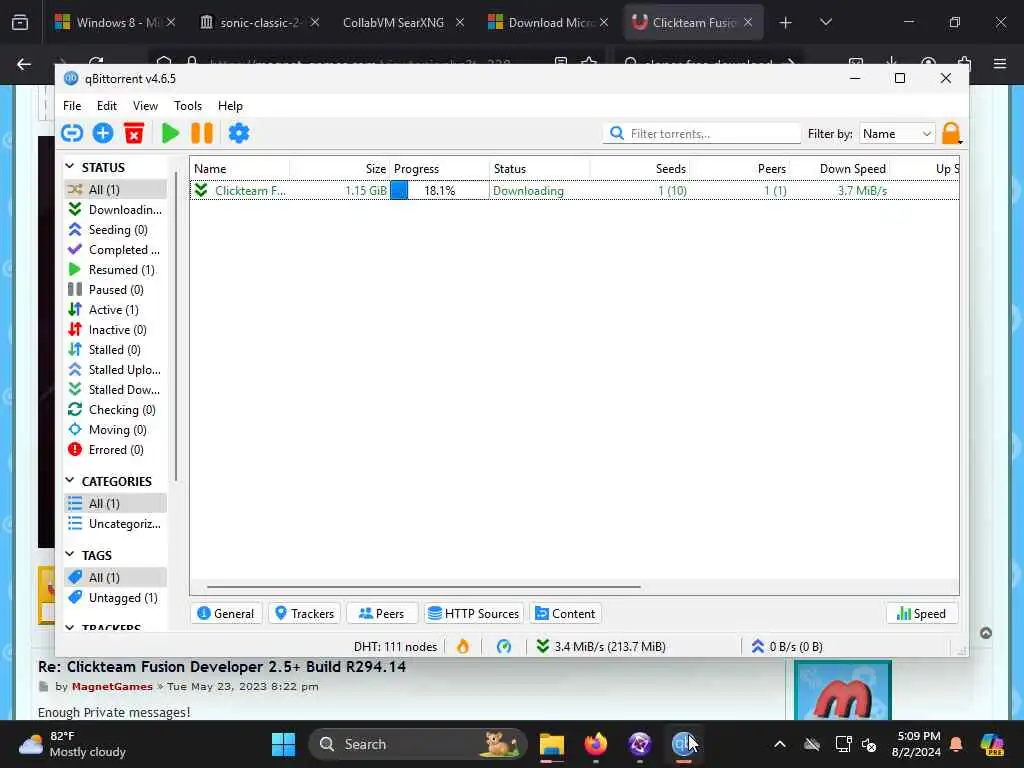This screenshot has height=768, width=1024.
Task: Open the Filter by Name dropdown
Action: [897, 133]
